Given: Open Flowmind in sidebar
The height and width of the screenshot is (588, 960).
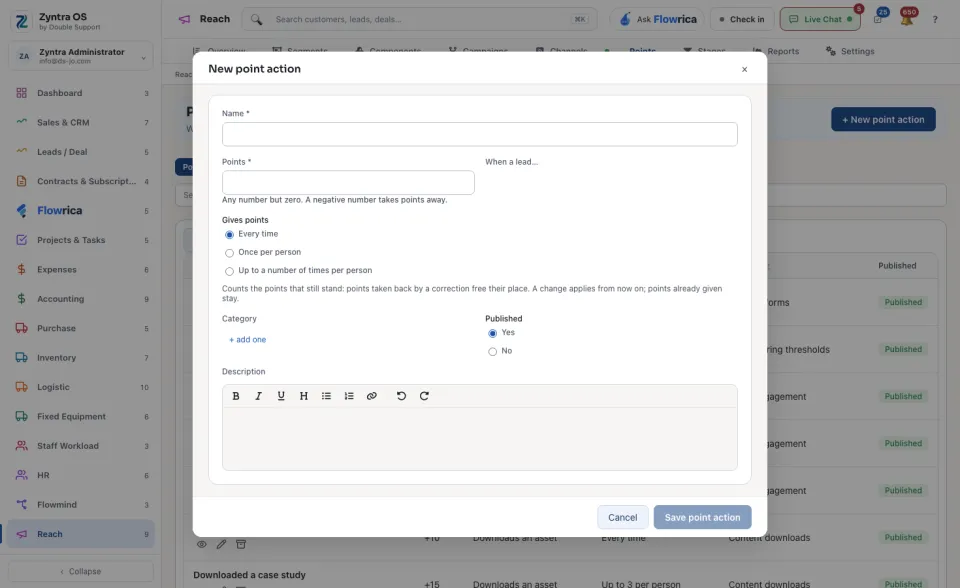Looking at the screenshot, I should pos(81,505).
